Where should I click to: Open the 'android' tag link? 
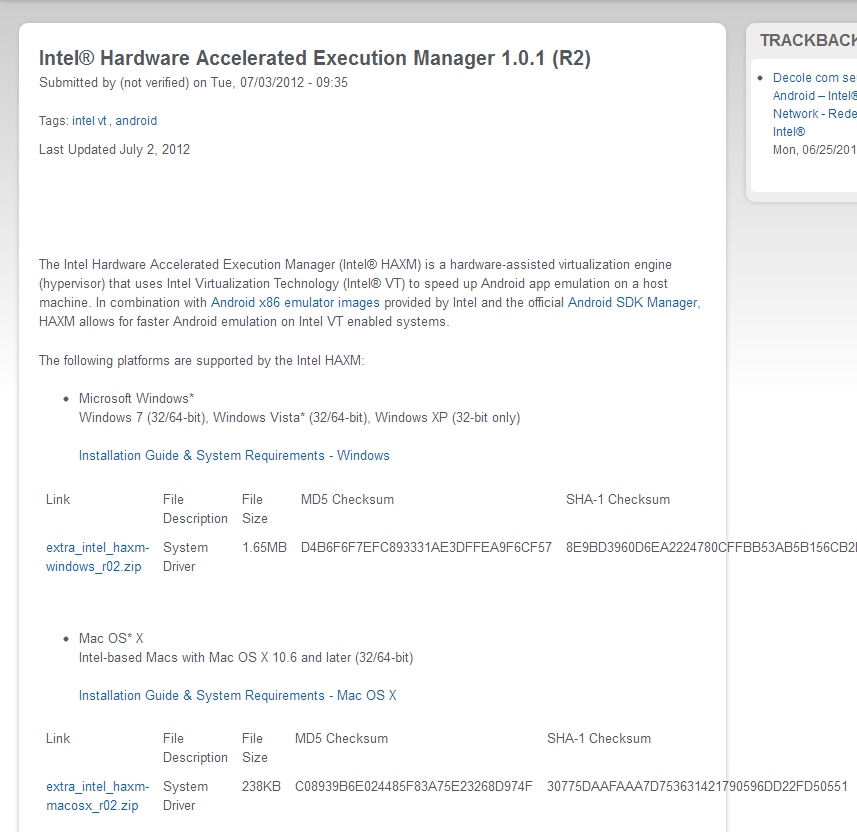click(136, 121)
